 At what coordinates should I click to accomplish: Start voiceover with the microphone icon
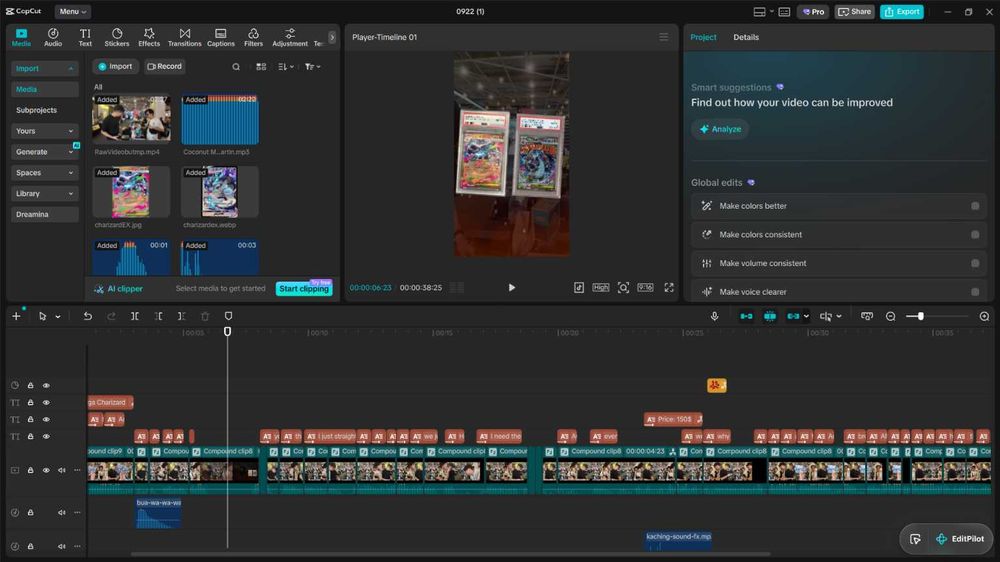click(714, 316)
